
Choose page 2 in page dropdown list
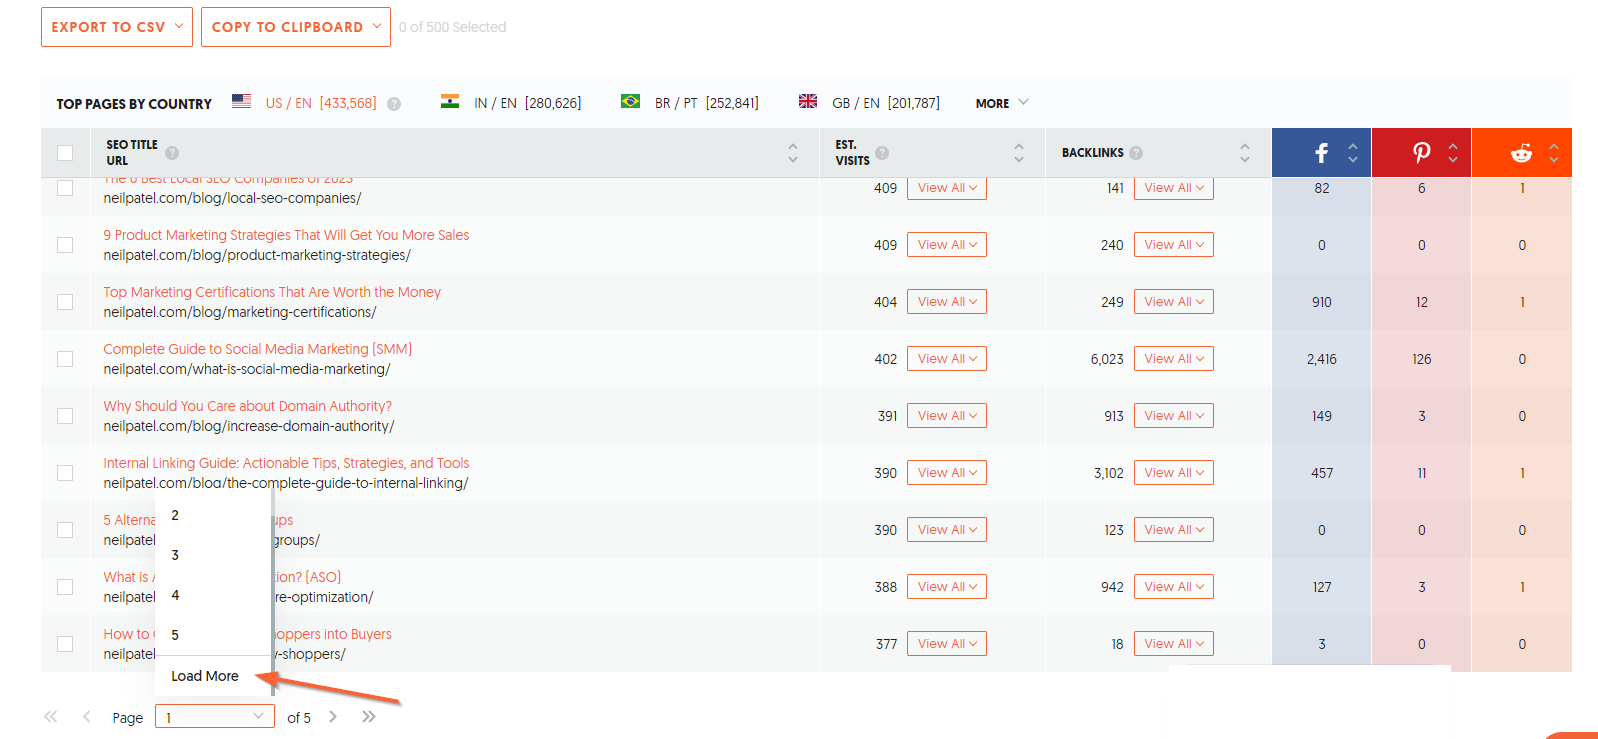pyautogui.click(x=213, y=515)
